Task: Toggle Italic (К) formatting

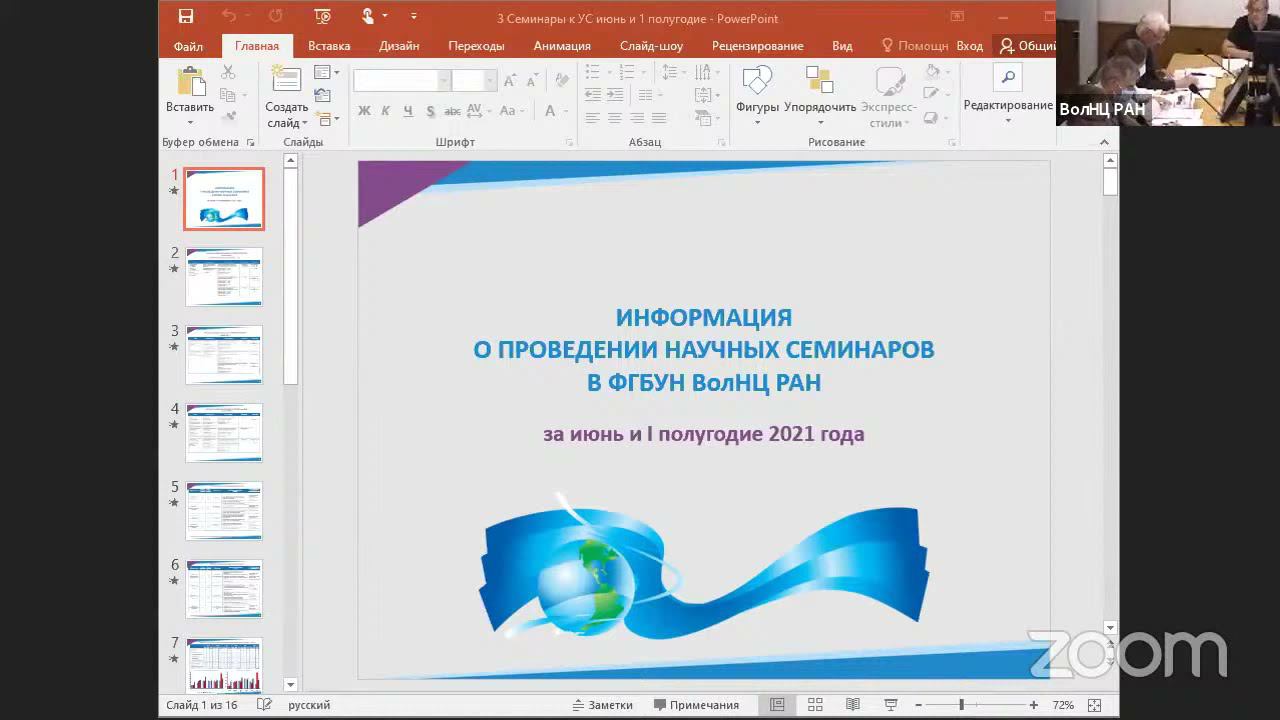Action: tap(386, 111)
